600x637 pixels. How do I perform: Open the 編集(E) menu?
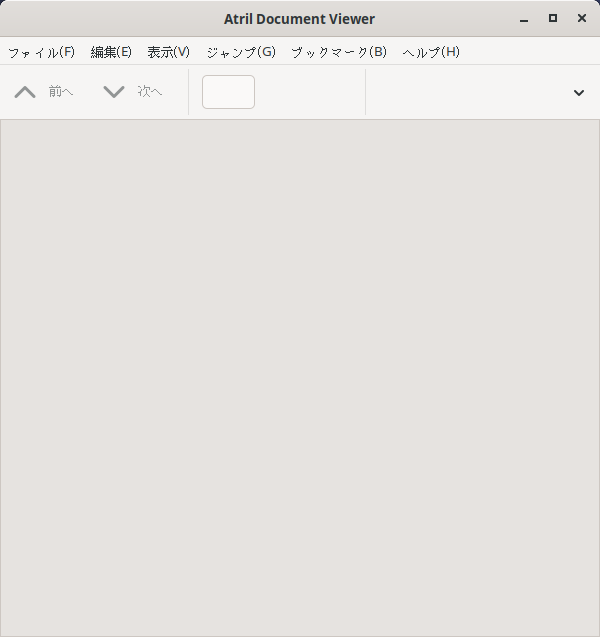click(x=111, y=52)
